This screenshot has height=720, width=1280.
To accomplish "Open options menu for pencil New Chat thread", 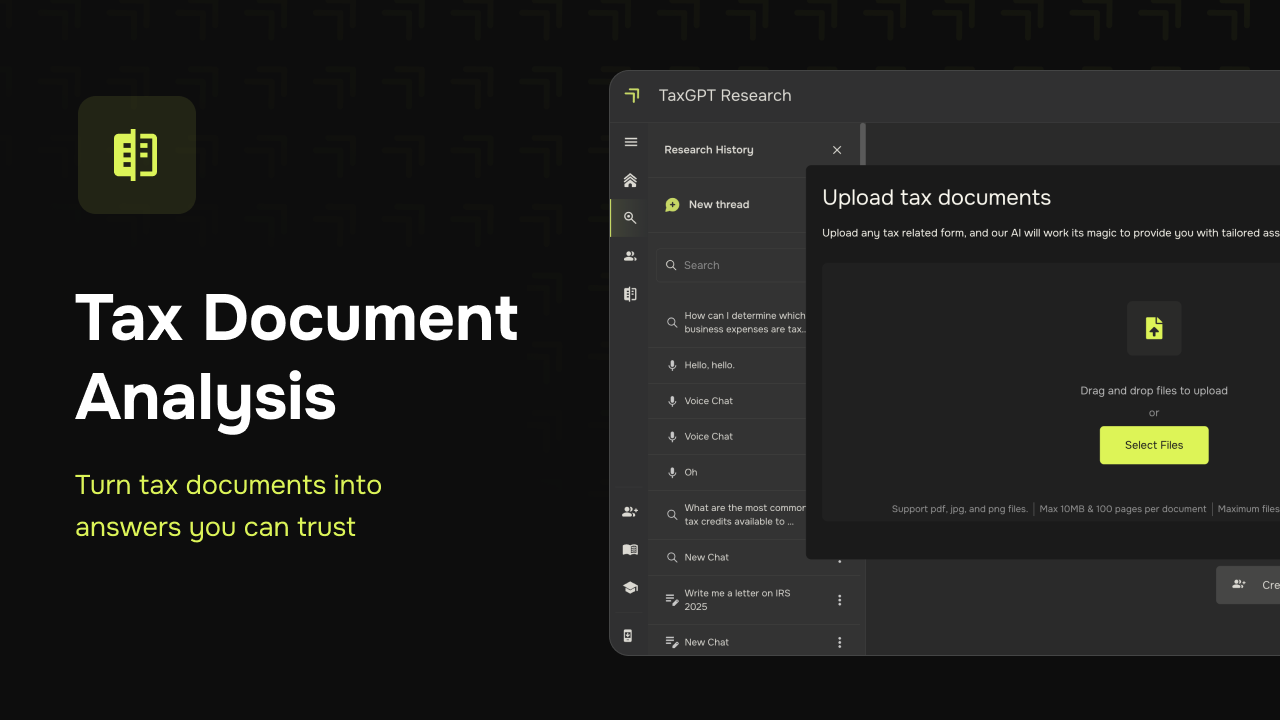I will click(840, 642).
